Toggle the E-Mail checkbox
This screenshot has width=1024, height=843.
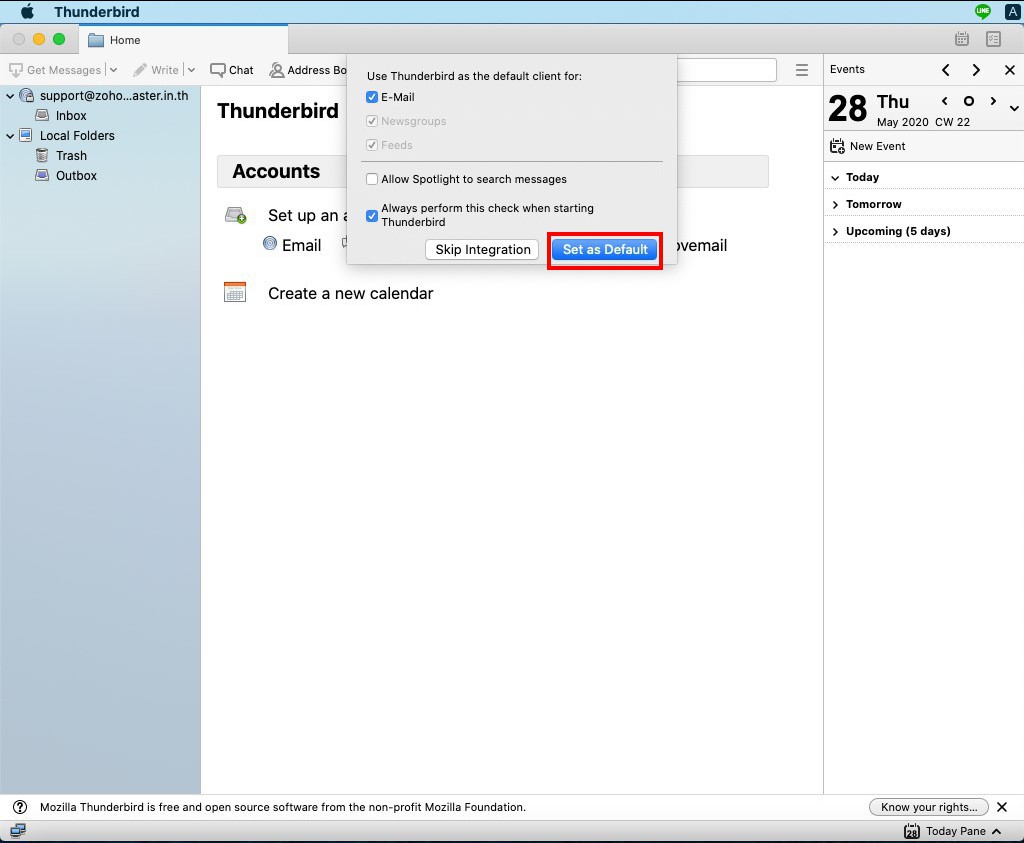tap(372, 97)
